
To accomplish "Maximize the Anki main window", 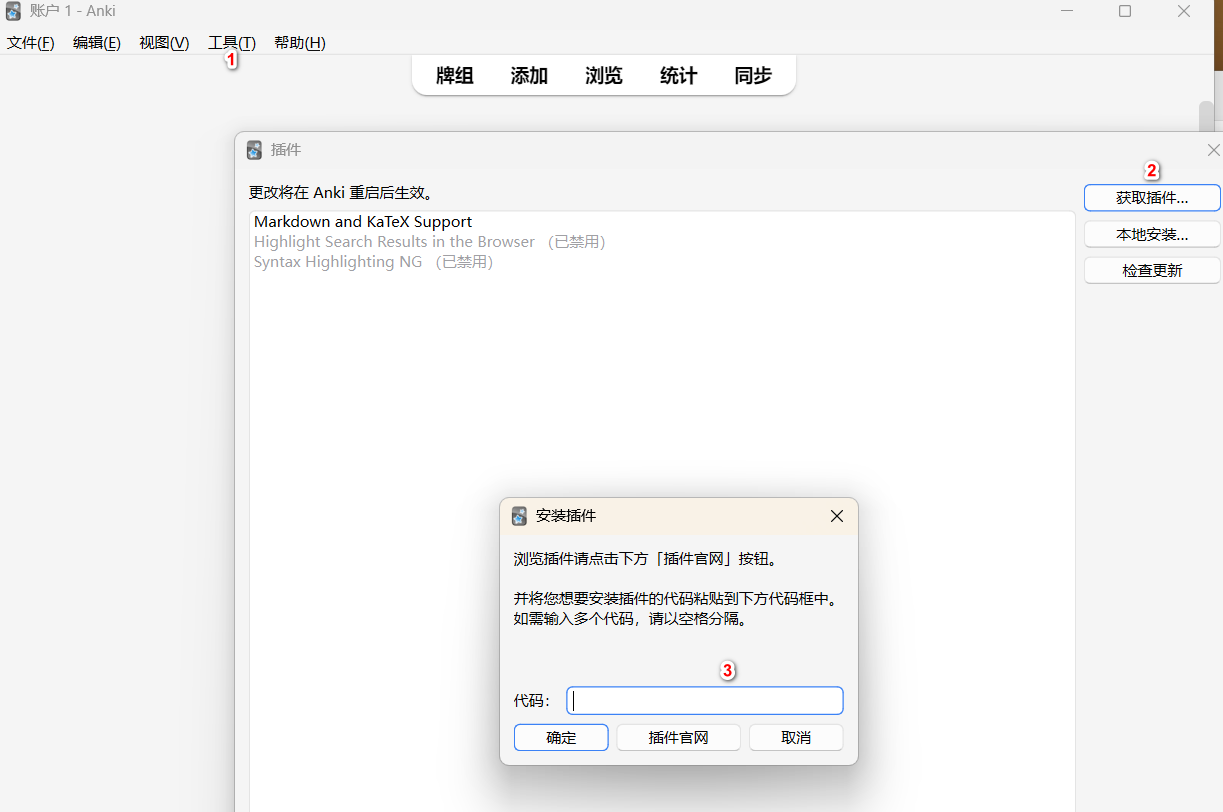I will click(1125, 12).
